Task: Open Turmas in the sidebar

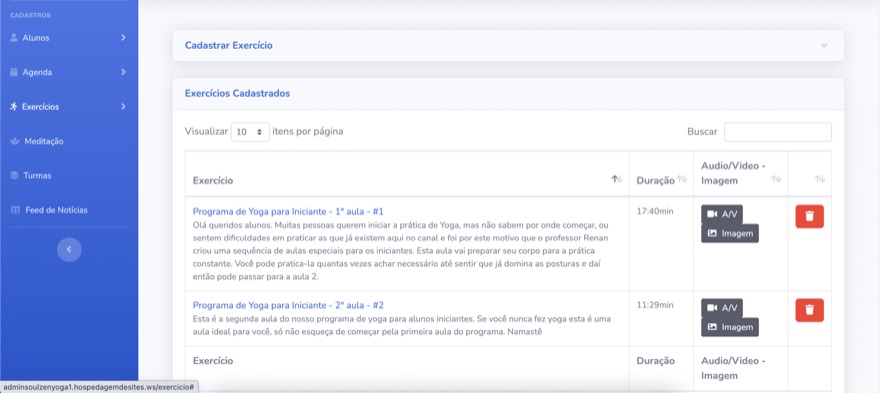Action: 37,176
